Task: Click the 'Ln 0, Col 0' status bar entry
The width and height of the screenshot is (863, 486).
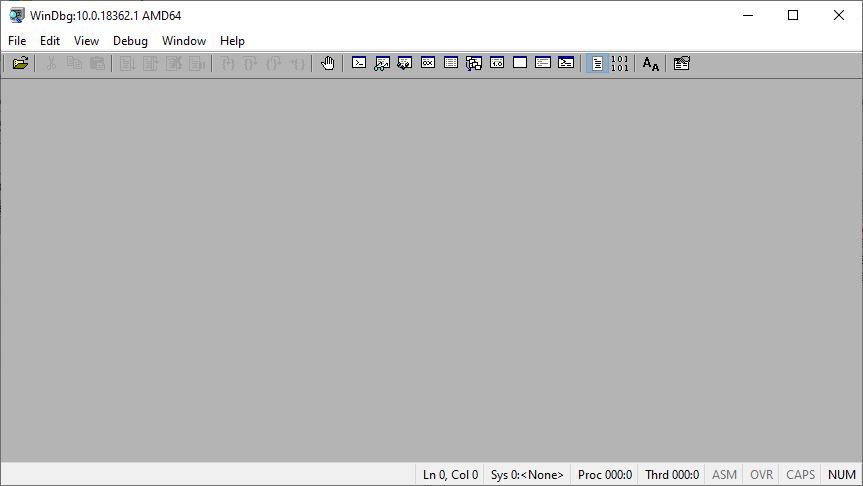Action: point(450,474)
